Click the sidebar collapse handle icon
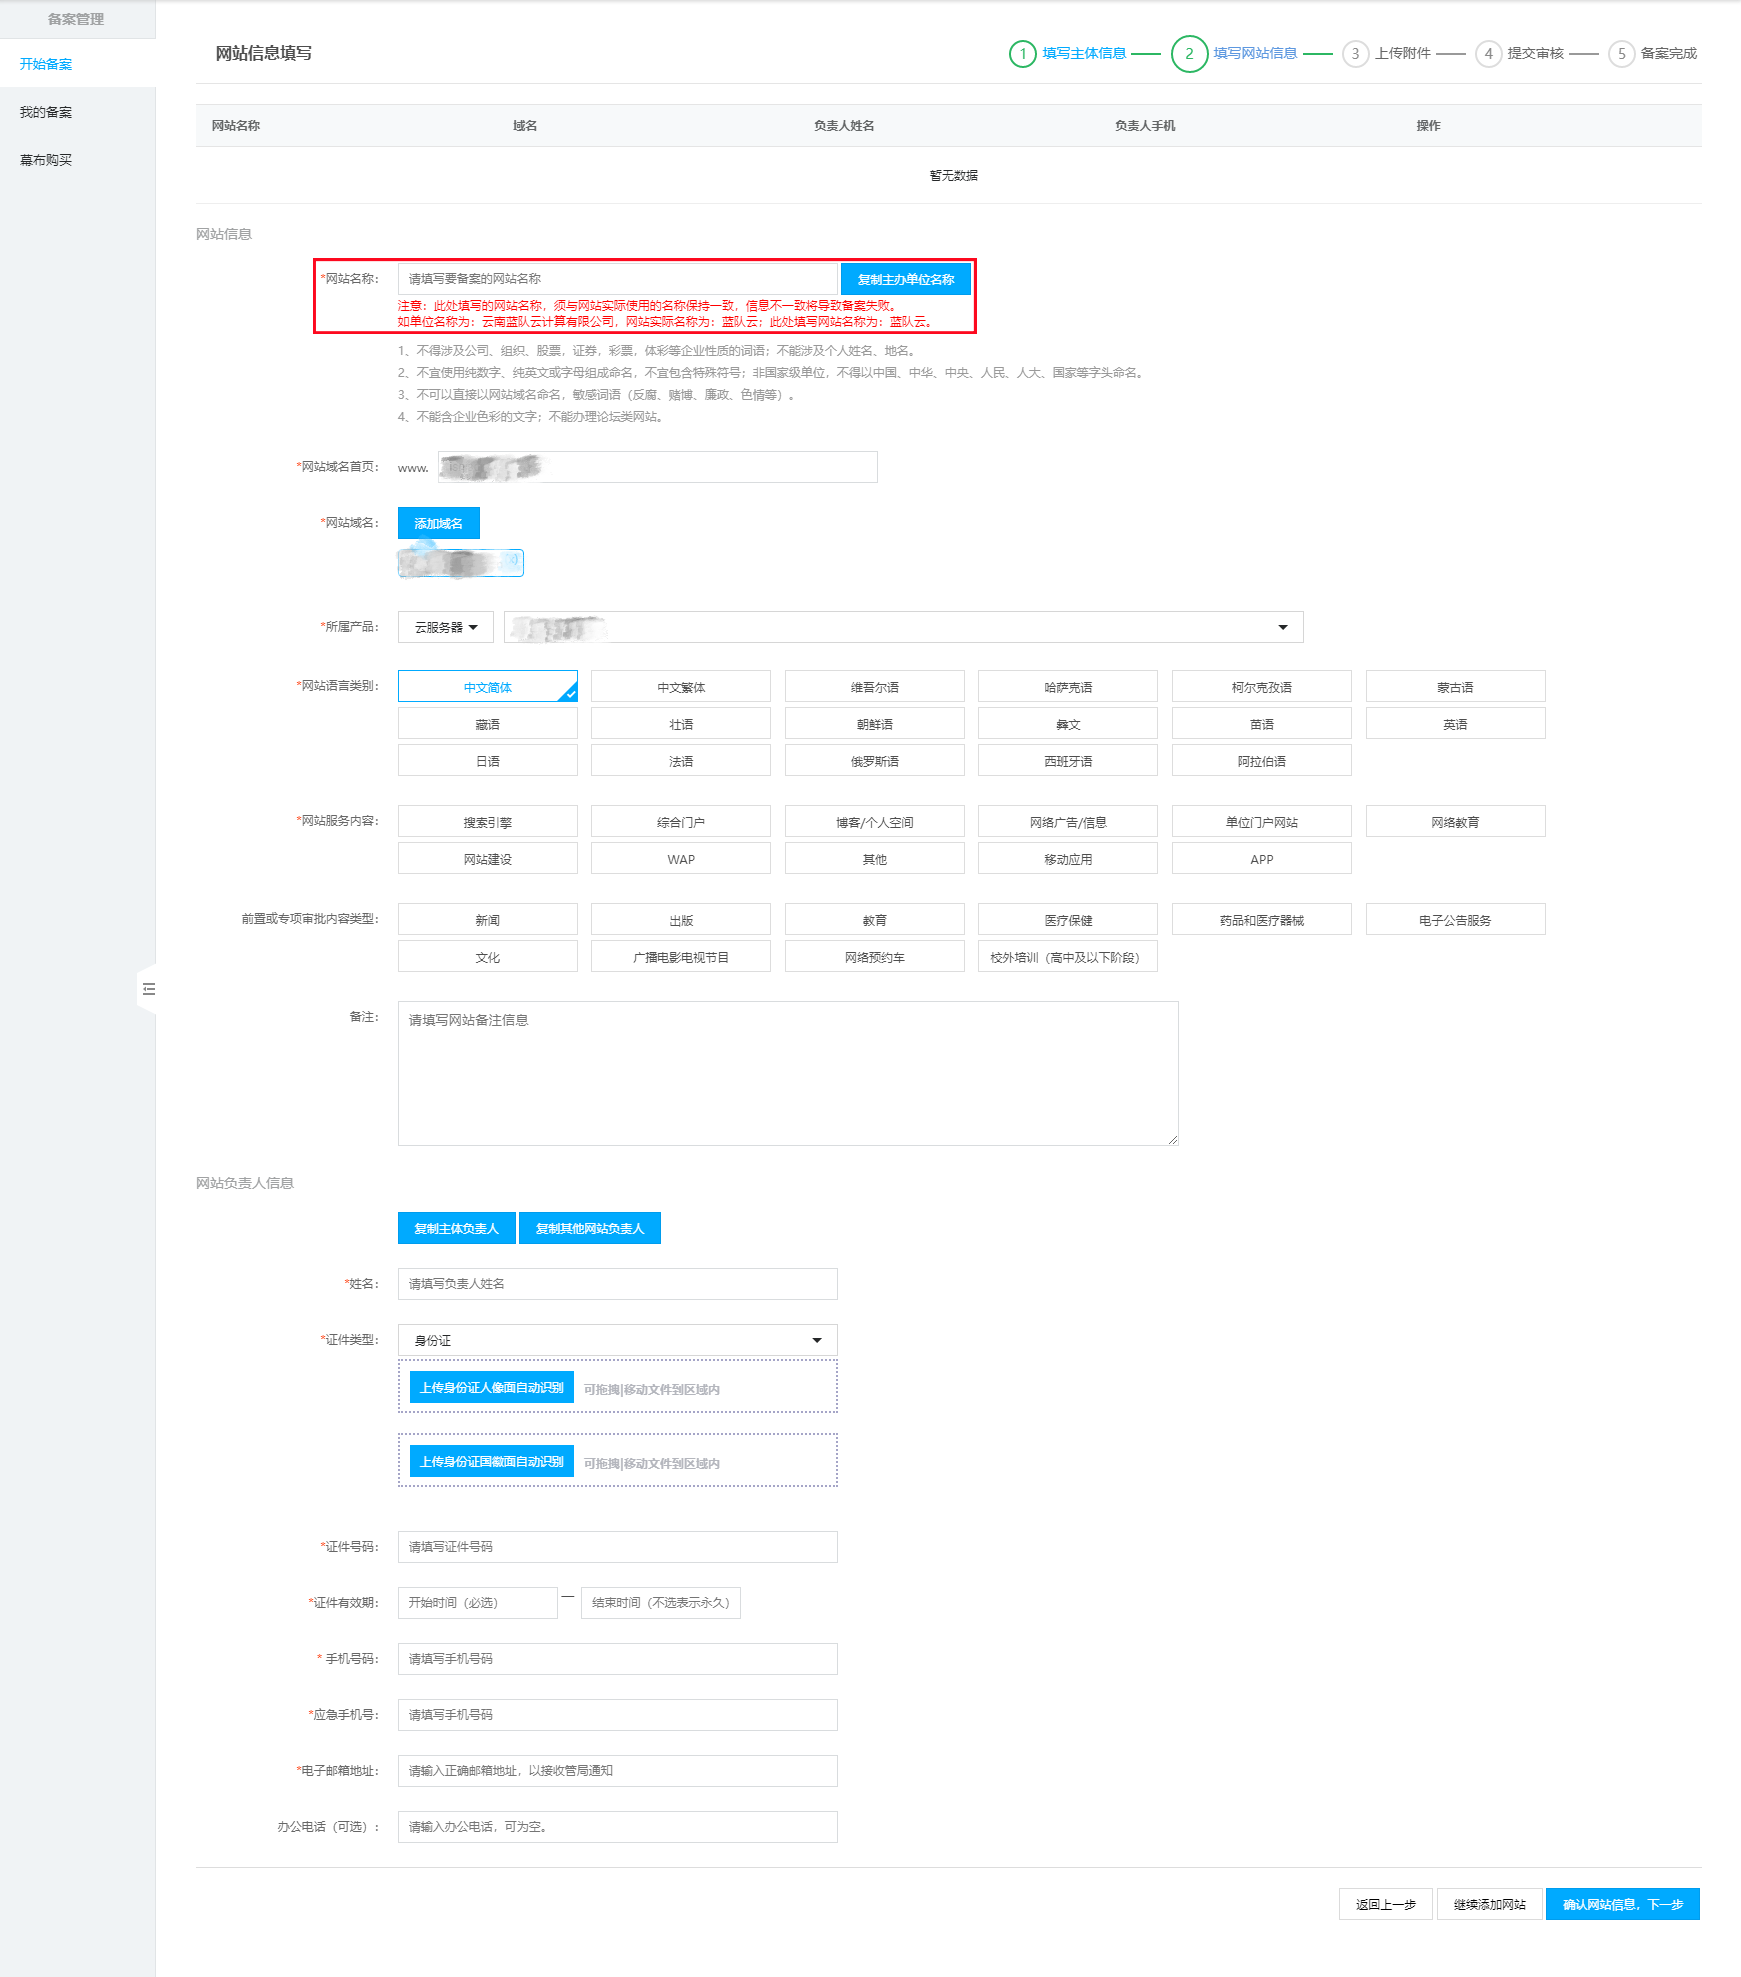 (x=148, y=989)
